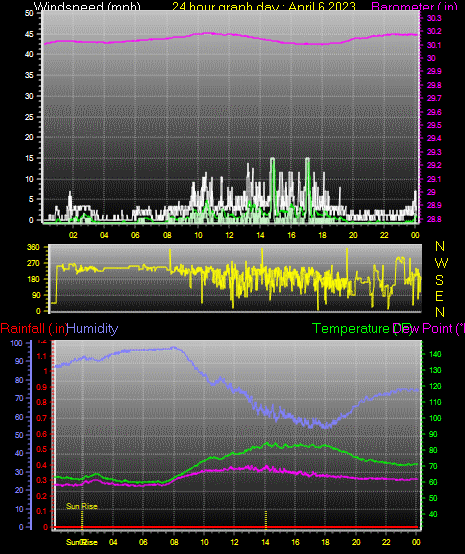Click the 24 hour graph date title
465x554 pixels.
(x=264, y=6)
